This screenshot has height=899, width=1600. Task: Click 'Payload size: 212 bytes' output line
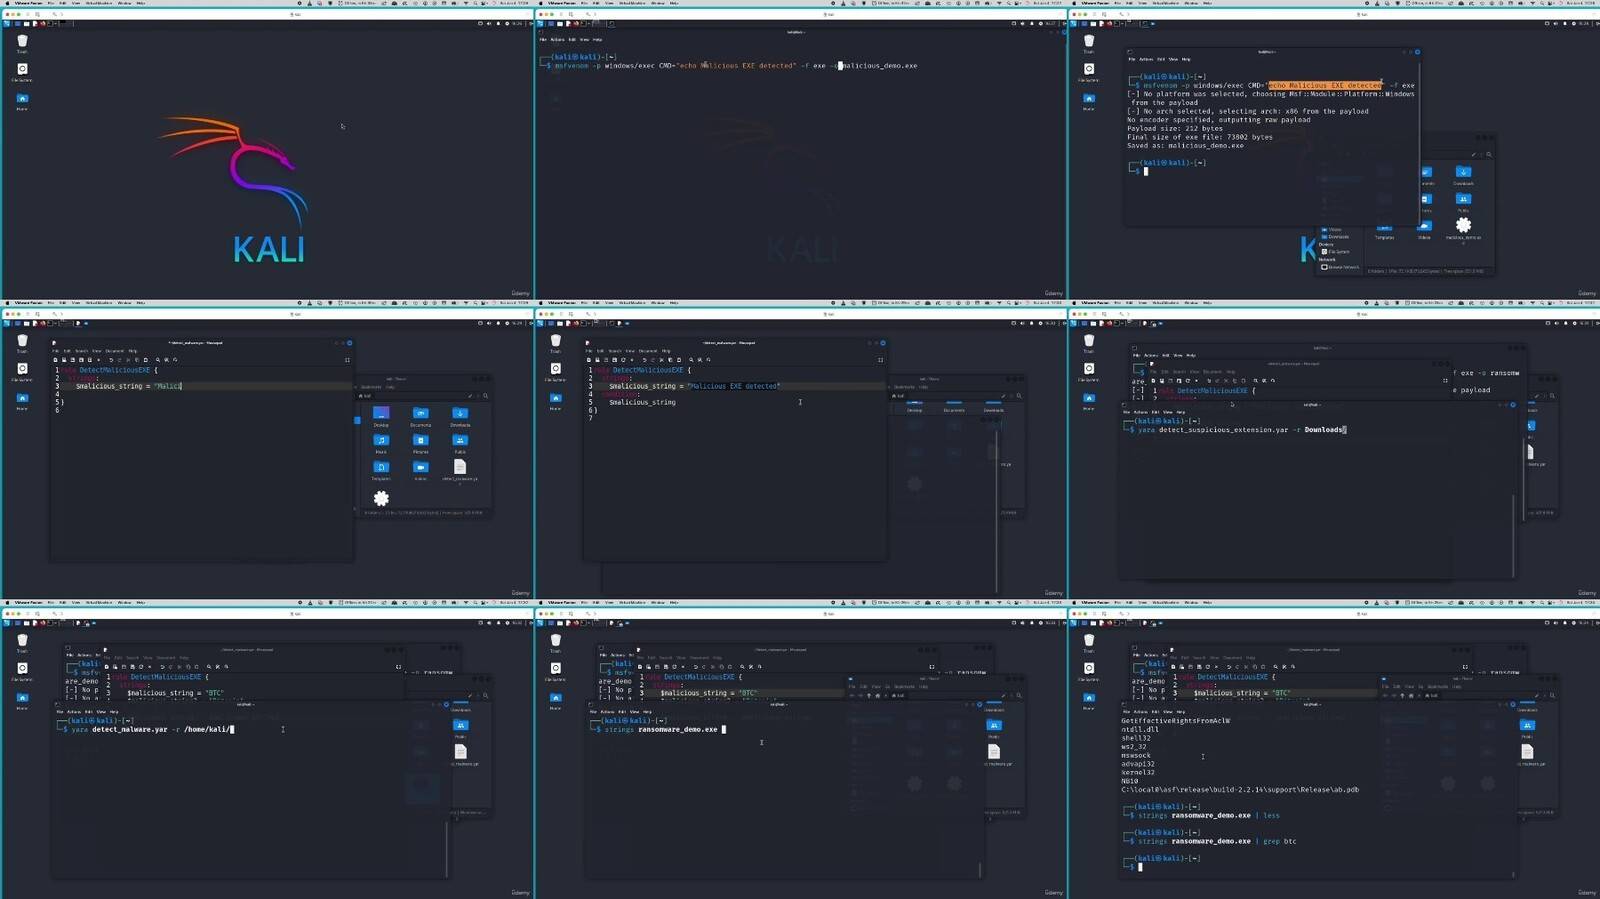pos(1175,129)
